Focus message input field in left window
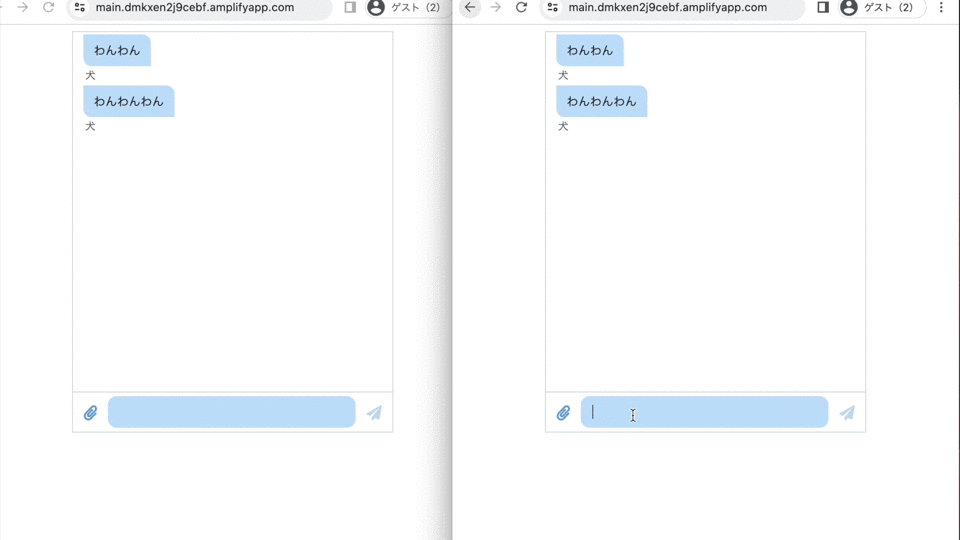Viewport: 960px width, 540px height. (x=231, y=412)
